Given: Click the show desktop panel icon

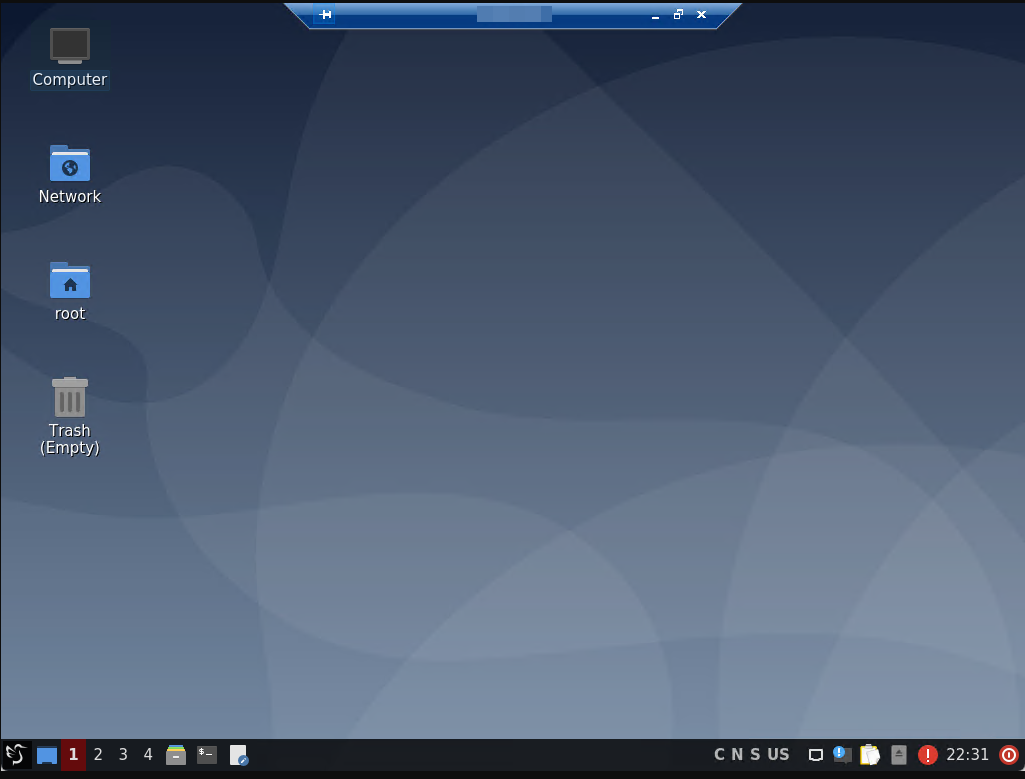Looking at the screenshot, I should click(x=47, y=755).
